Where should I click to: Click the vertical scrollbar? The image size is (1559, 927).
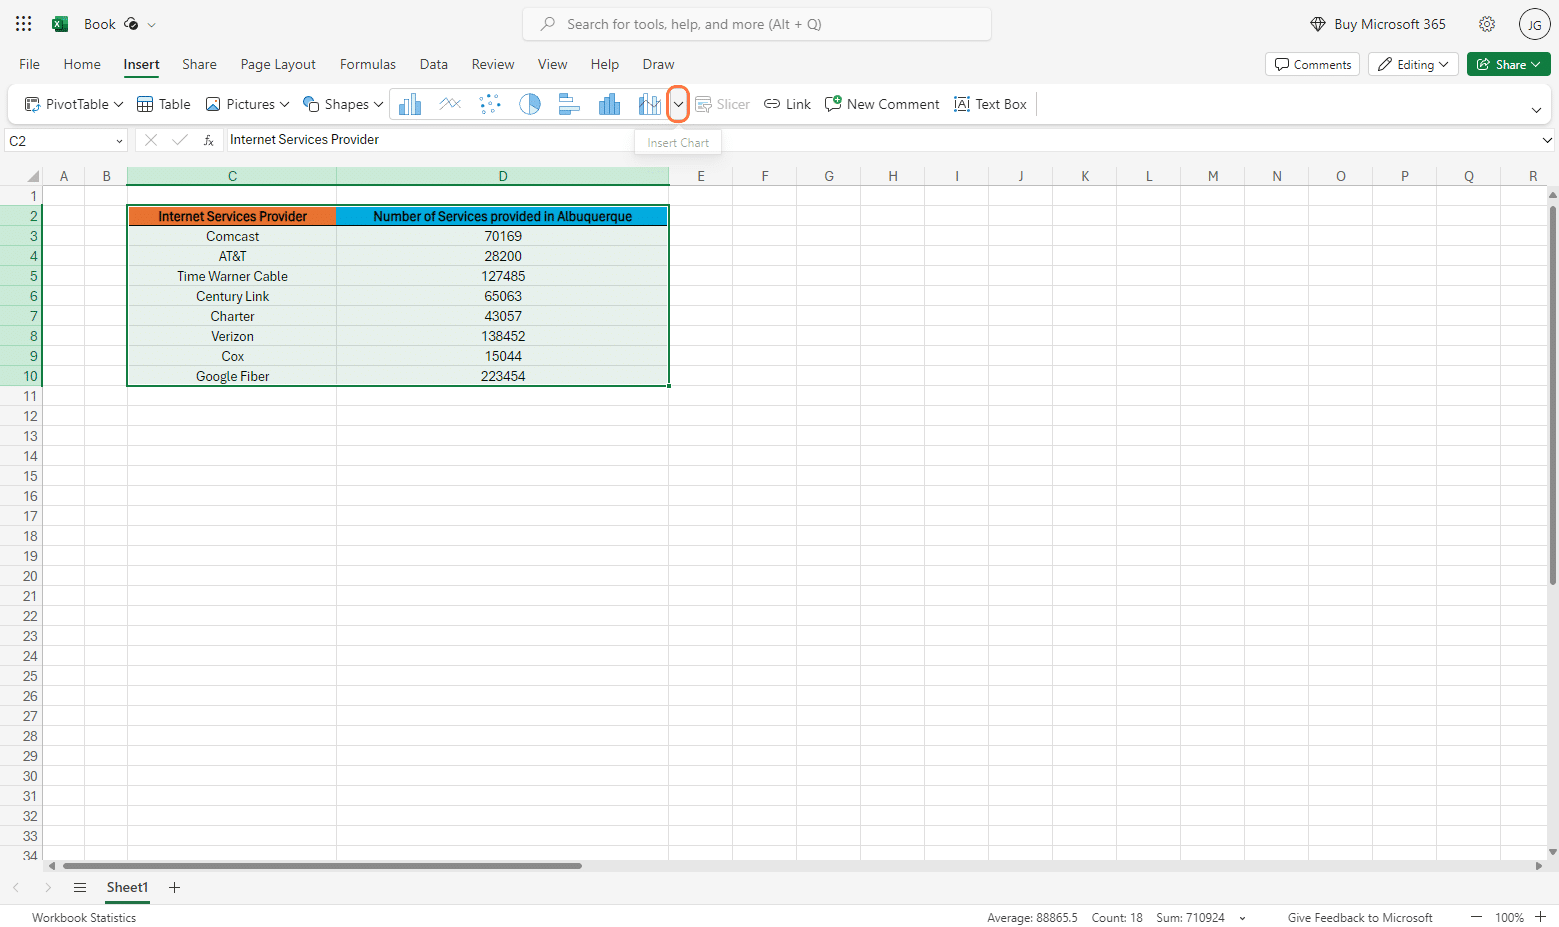pyautogui.click(x=1552, y=395)
